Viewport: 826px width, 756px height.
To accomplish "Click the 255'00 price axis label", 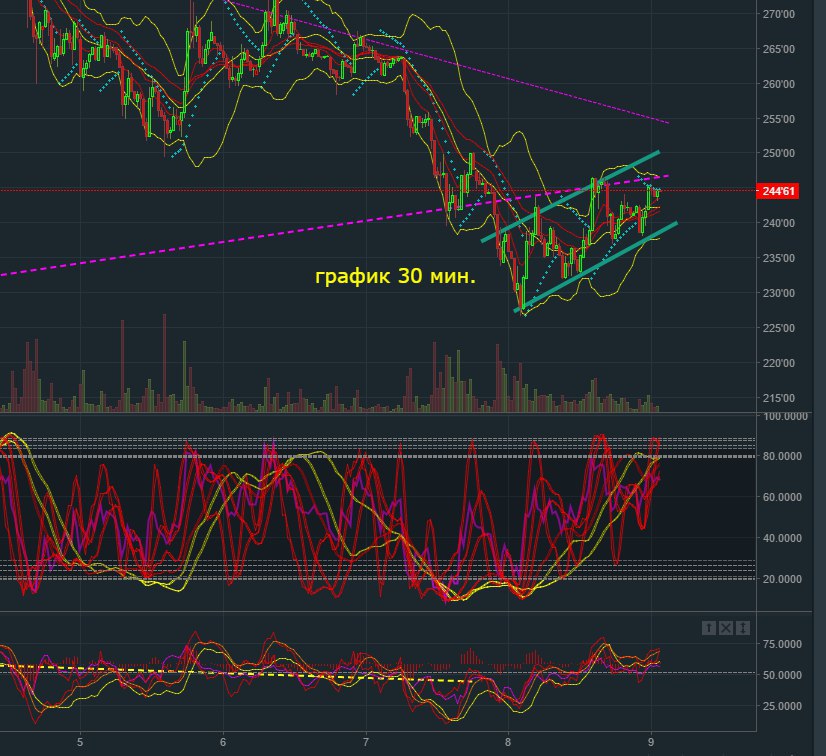I will click(779, 119).
